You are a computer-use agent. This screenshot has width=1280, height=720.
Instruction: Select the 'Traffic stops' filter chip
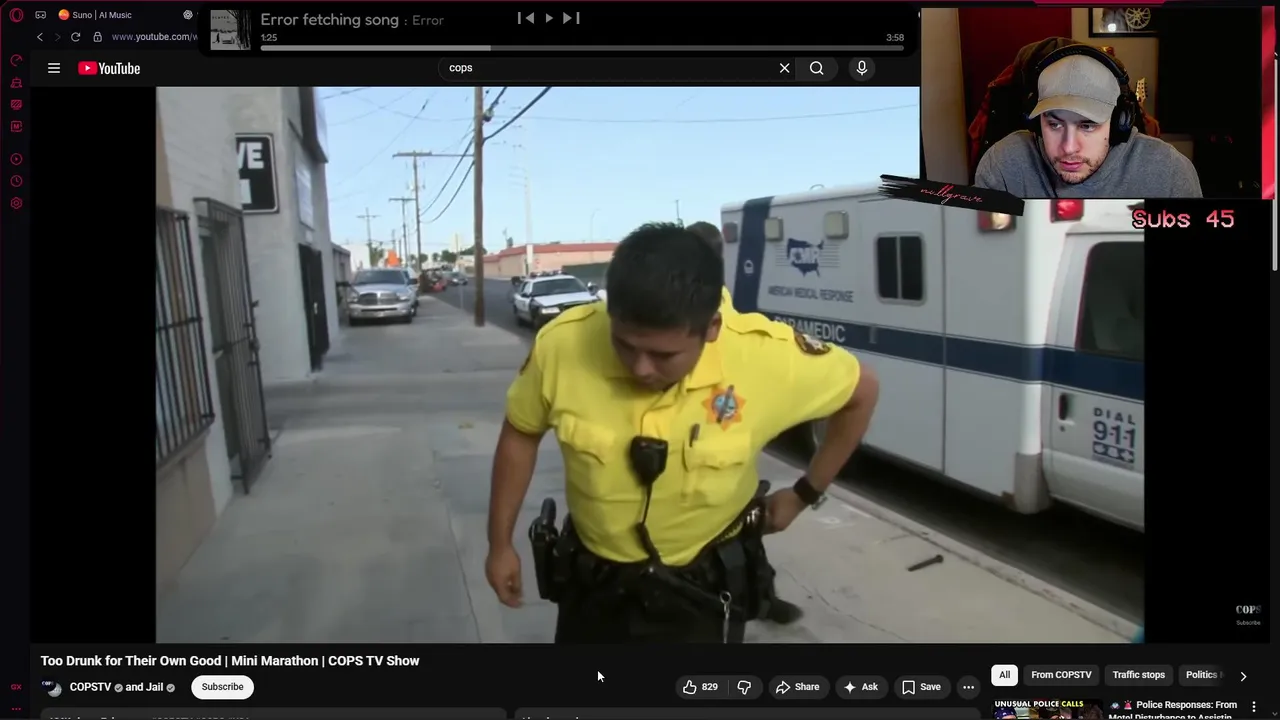point(1139,675)
